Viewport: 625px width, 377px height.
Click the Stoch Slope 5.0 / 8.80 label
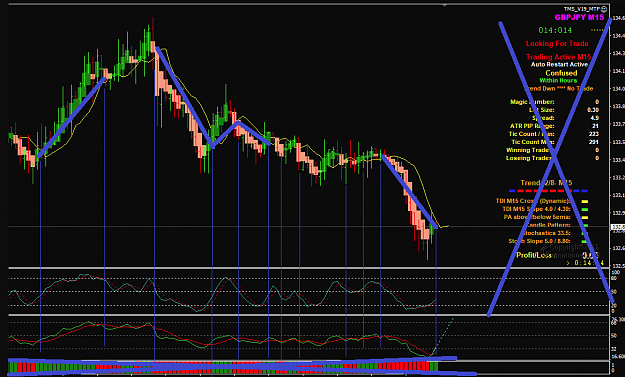539,241
